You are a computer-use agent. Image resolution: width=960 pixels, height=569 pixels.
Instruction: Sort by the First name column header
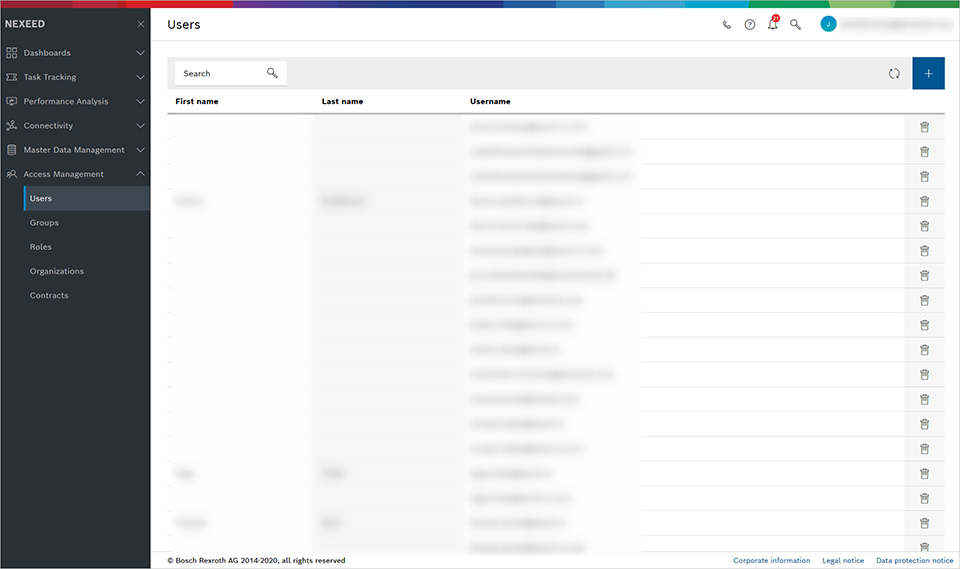click(x=197, y=102)
